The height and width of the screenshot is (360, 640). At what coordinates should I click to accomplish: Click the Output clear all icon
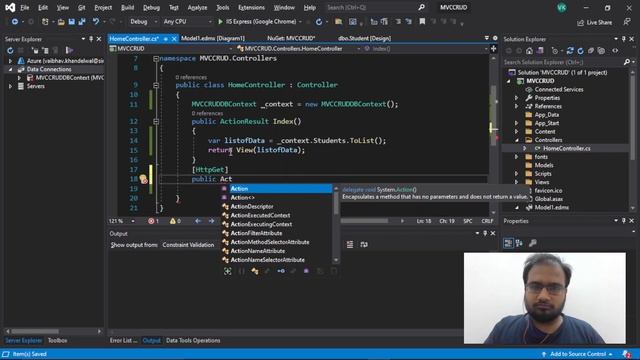pyautogui.click(x=350, y=244)
